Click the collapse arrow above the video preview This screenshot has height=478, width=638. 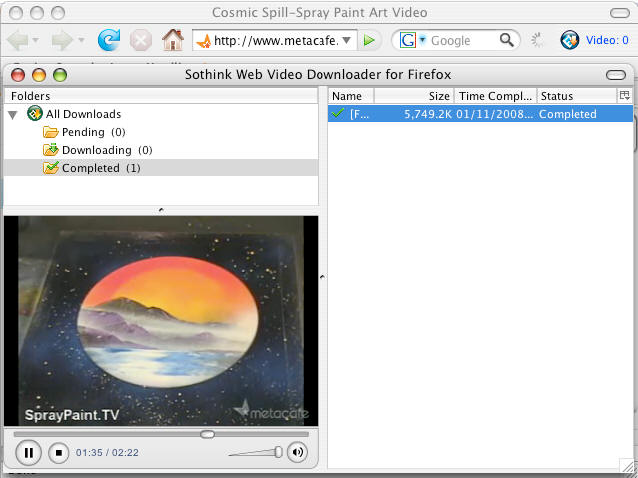(x=161, y=210)
